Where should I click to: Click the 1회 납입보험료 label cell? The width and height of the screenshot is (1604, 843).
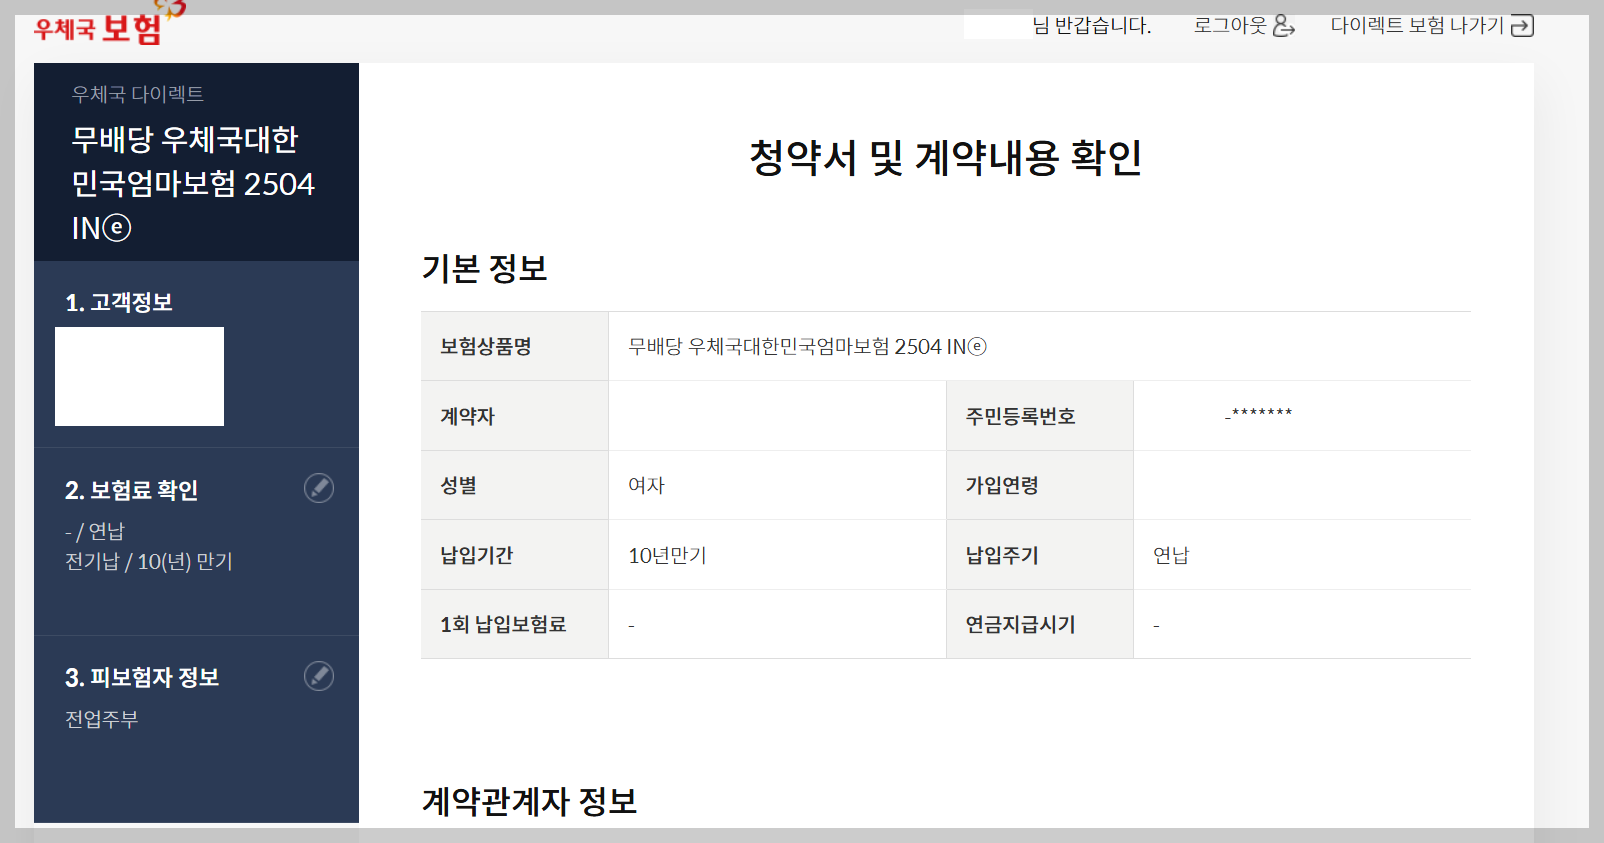click(x=515, y=624)
